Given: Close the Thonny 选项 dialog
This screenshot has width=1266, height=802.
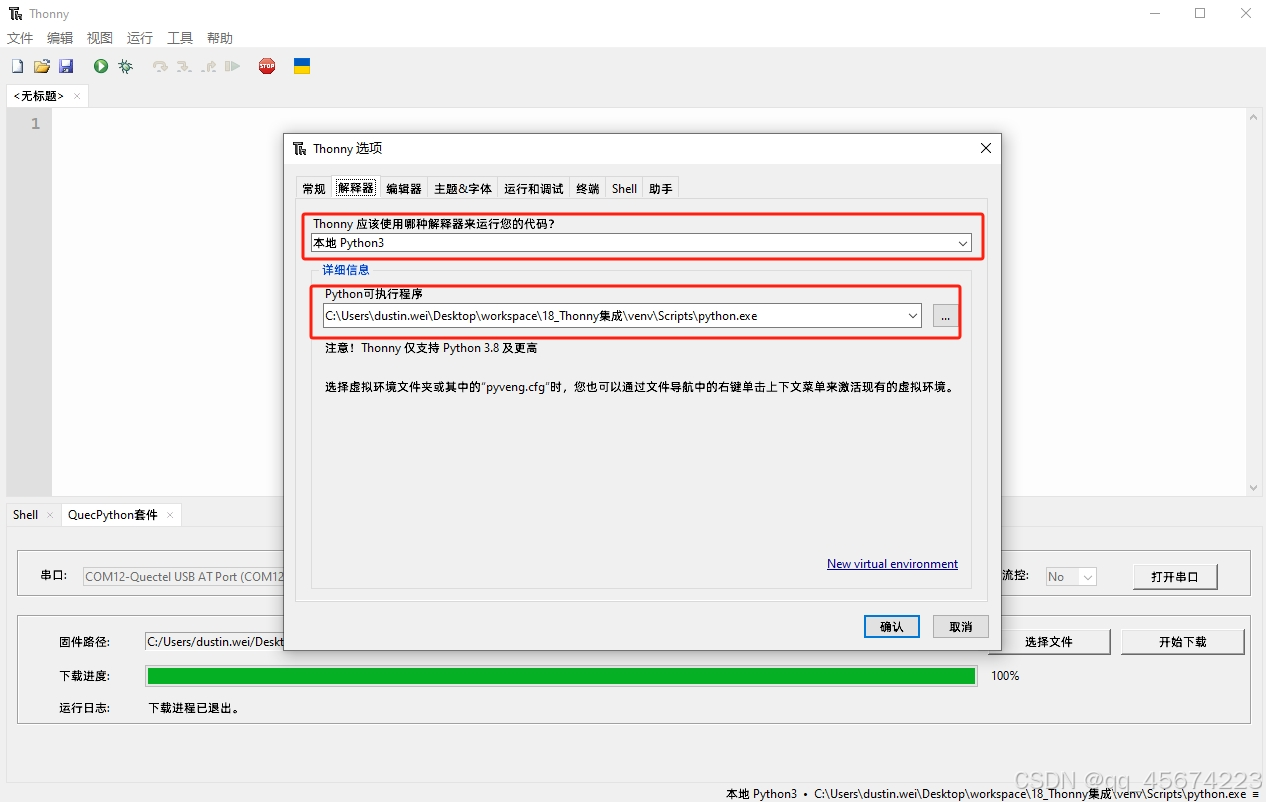Looking at the screenshot, I should pyautogui.click(x=985, y=148).
